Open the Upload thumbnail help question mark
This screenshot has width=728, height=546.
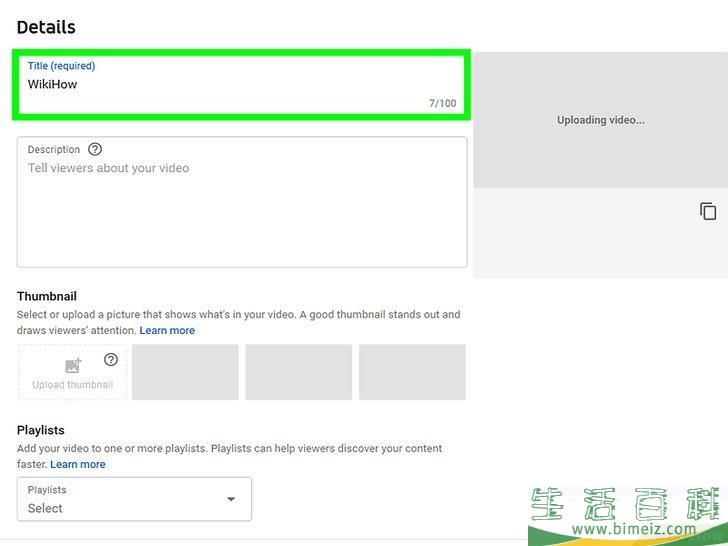pyautogui.click(x=111, y=360)
